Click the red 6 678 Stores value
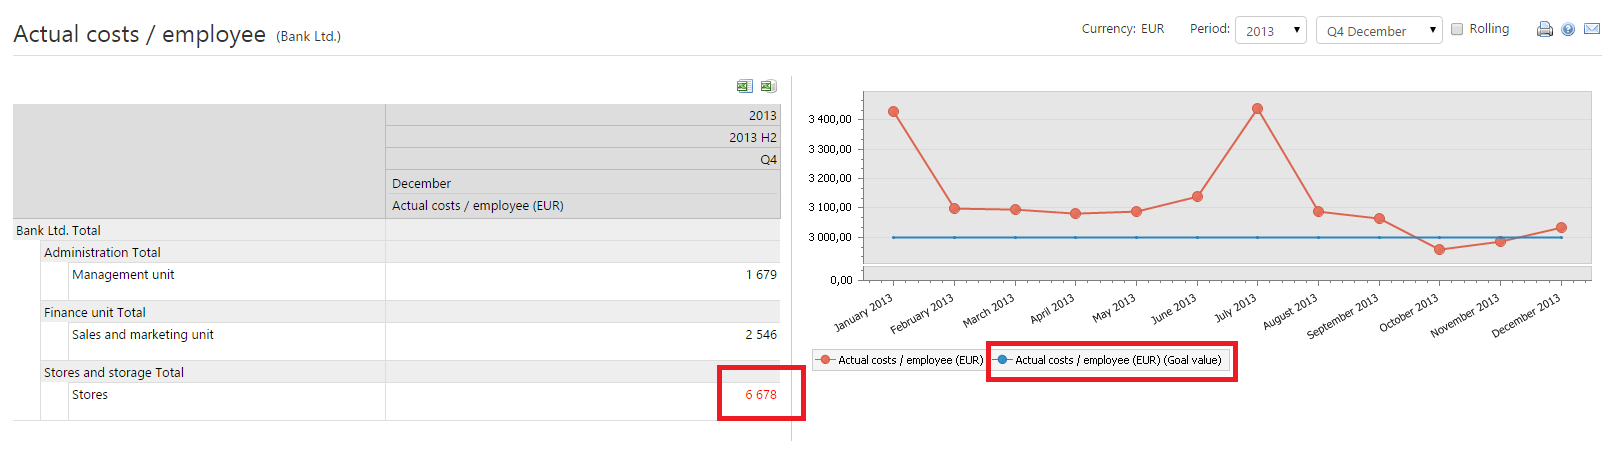The image size is (1613, 451). [760, 395]
